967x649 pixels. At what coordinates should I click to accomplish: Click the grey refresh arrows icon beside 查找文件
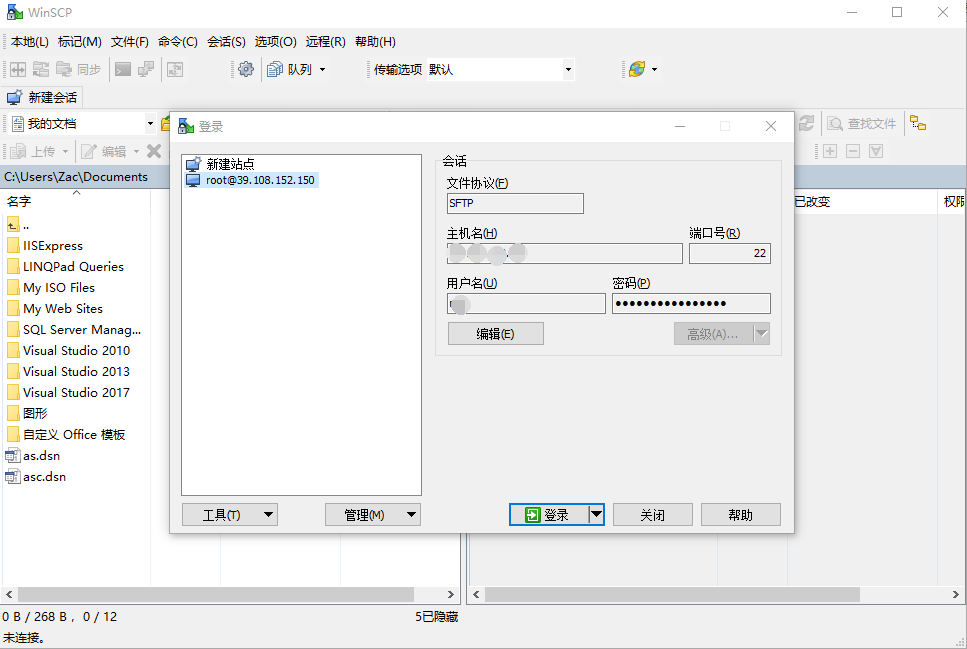pos(806,123)
